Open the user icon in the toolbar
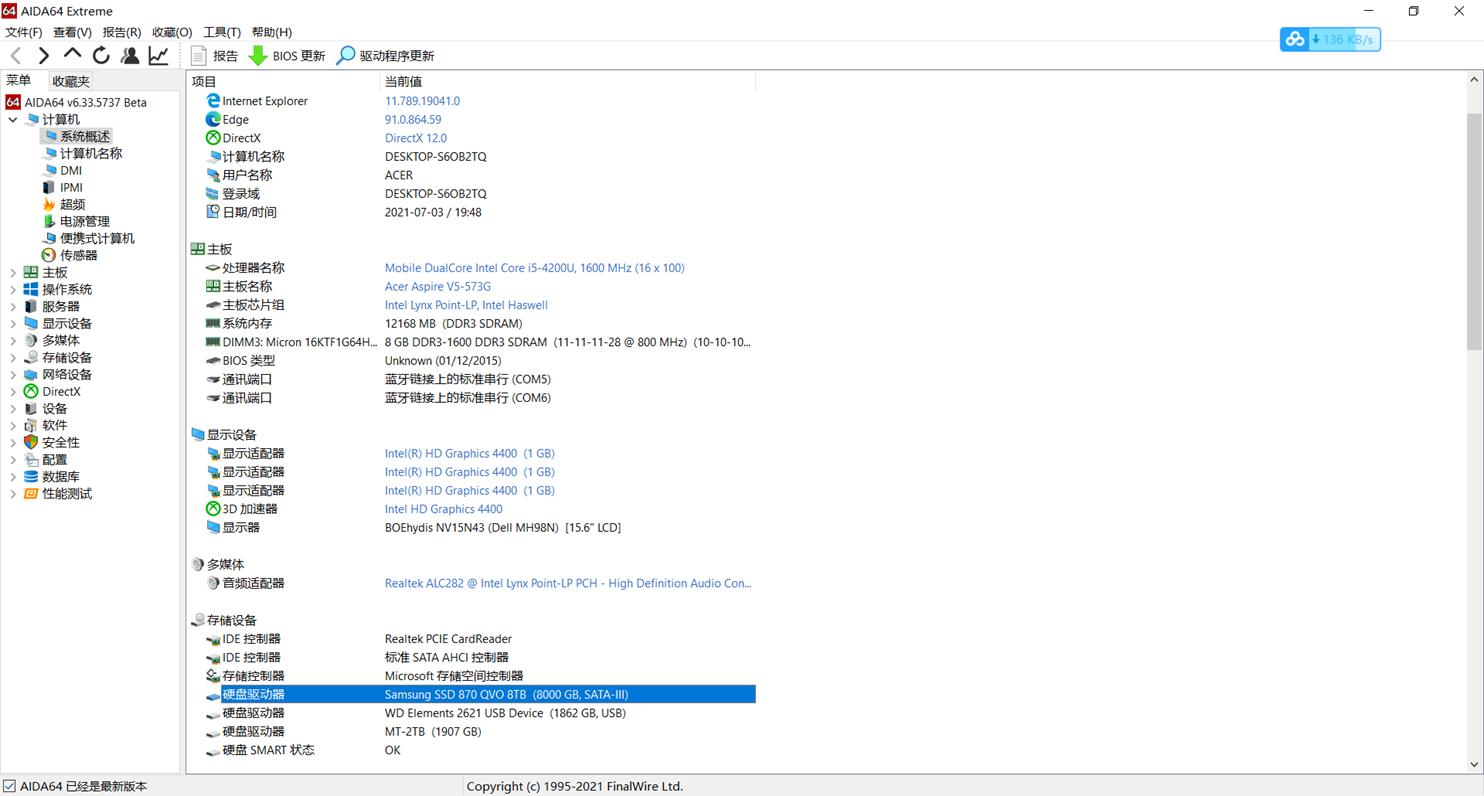Image resolution: width=1484 pixels, height=796 pixels. point(130,56)
